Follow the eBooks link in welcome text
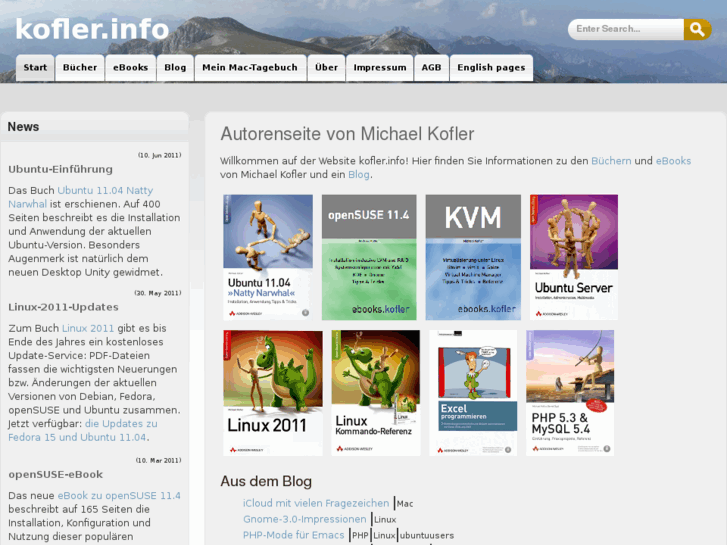 click(x=673, y=161)
